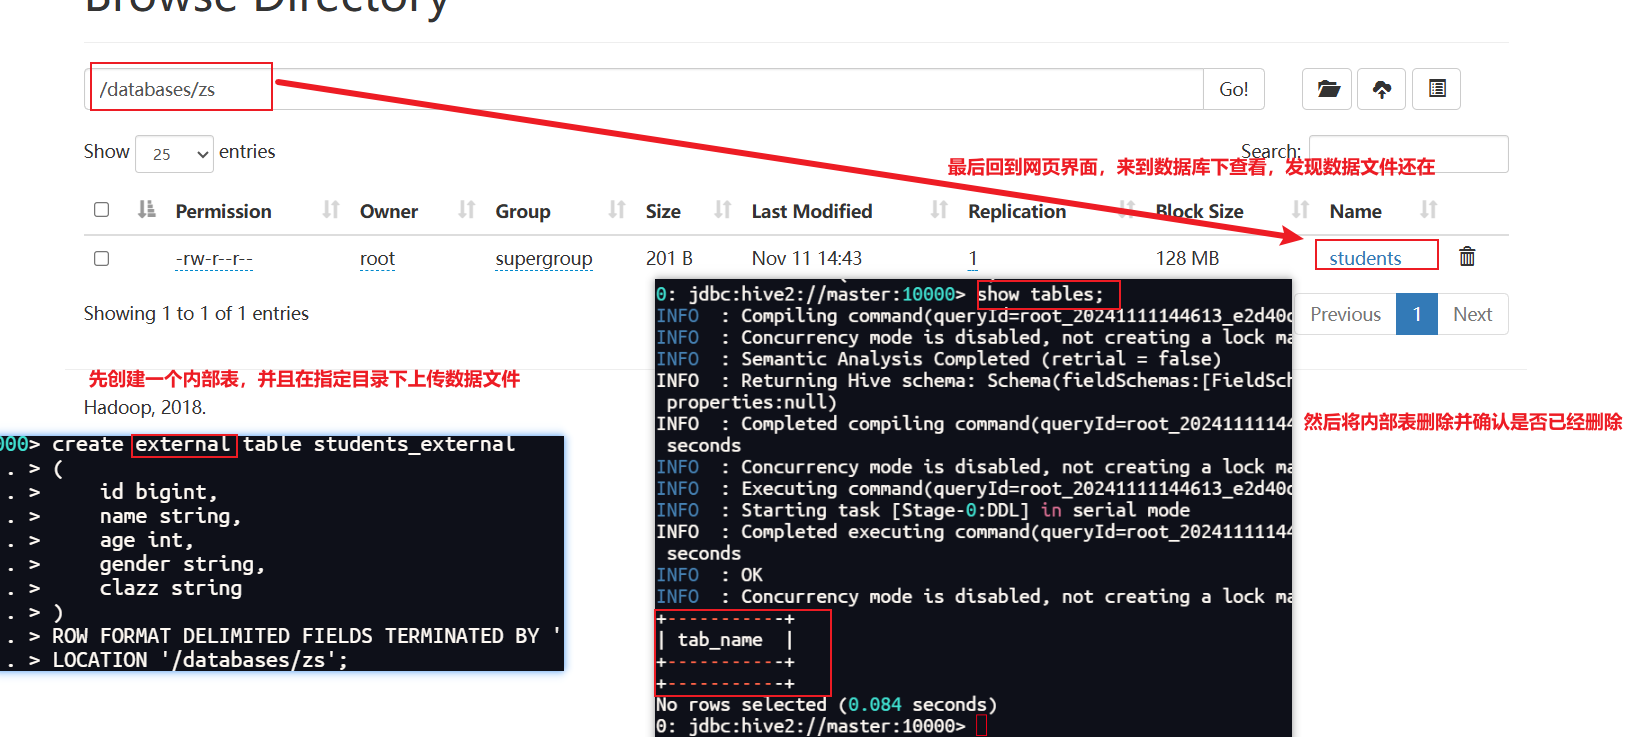1649x737 pixels.
Task: Click the Hadoop, 2018. footer text
Action: click(x=145, y=407)
